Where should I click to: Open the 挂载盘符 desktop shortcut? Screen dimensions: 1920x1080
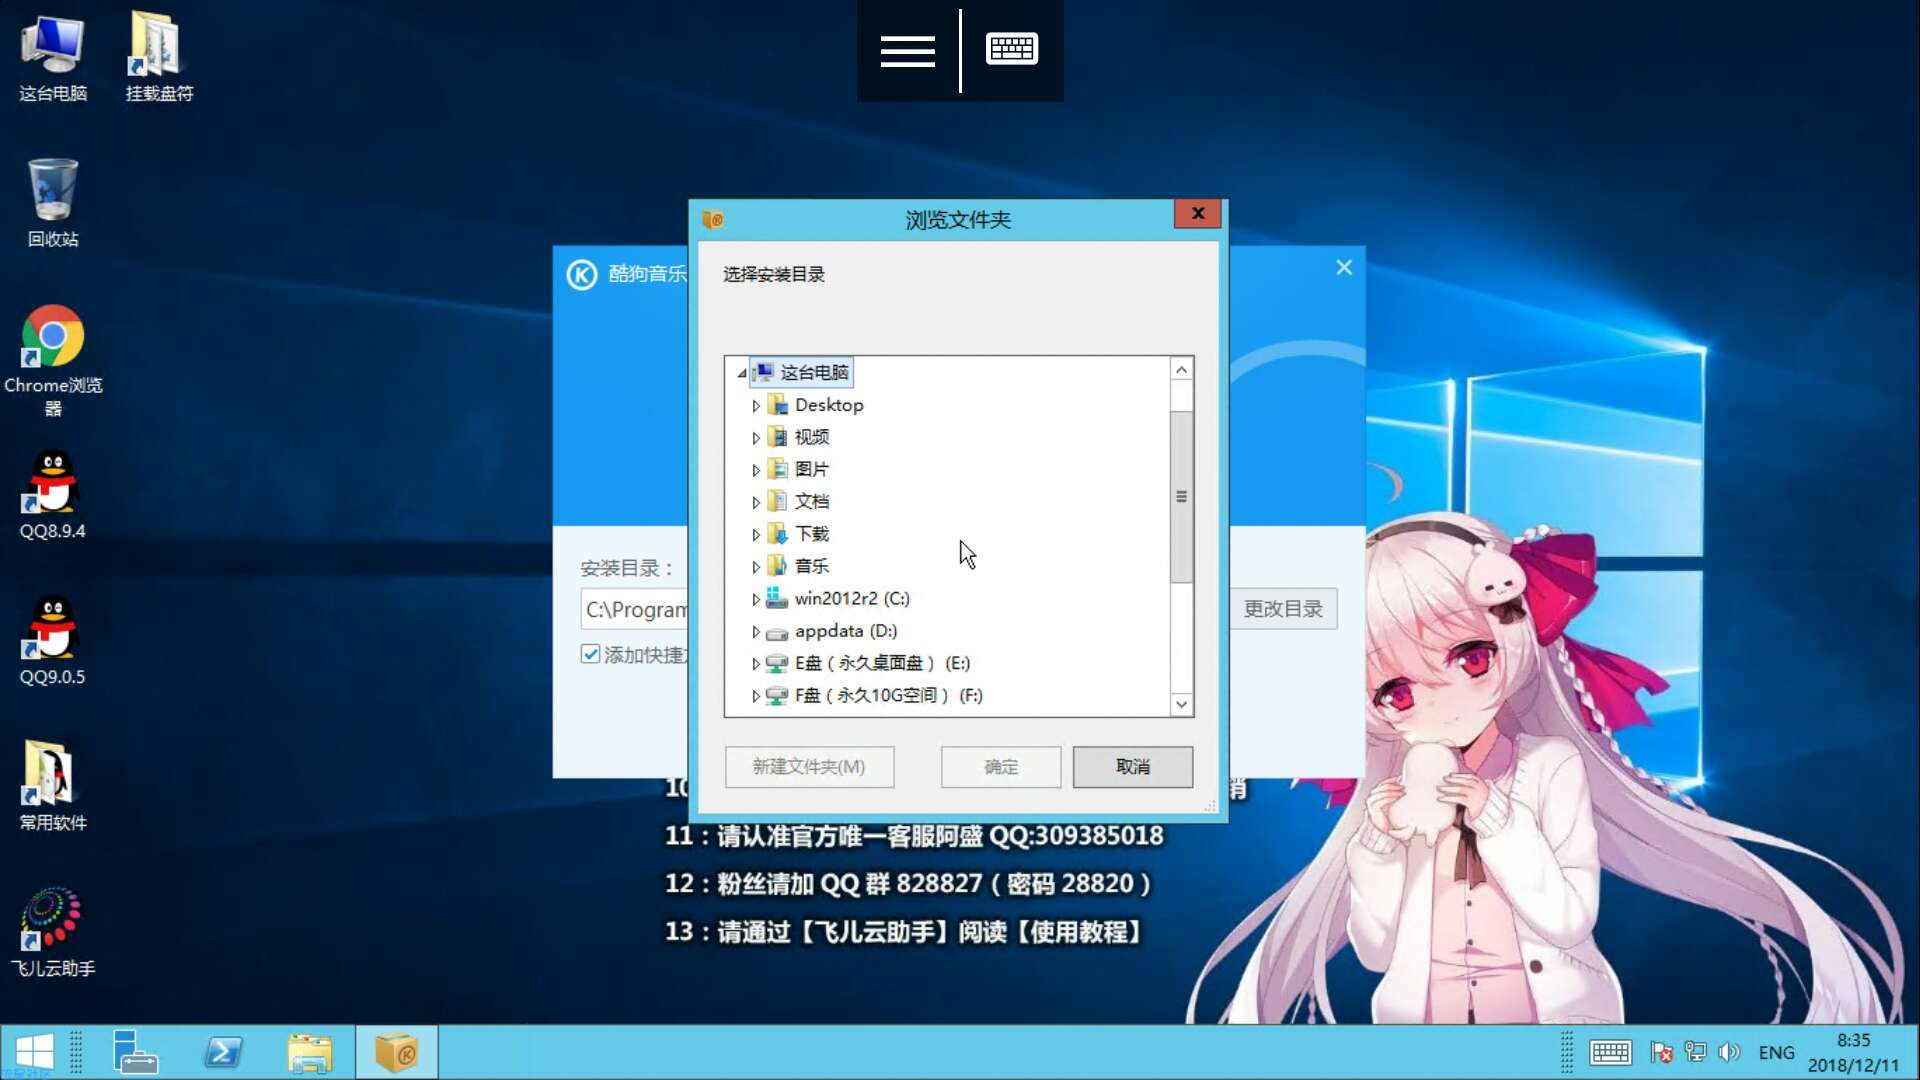pyautogui.click(x=158, y=58)
